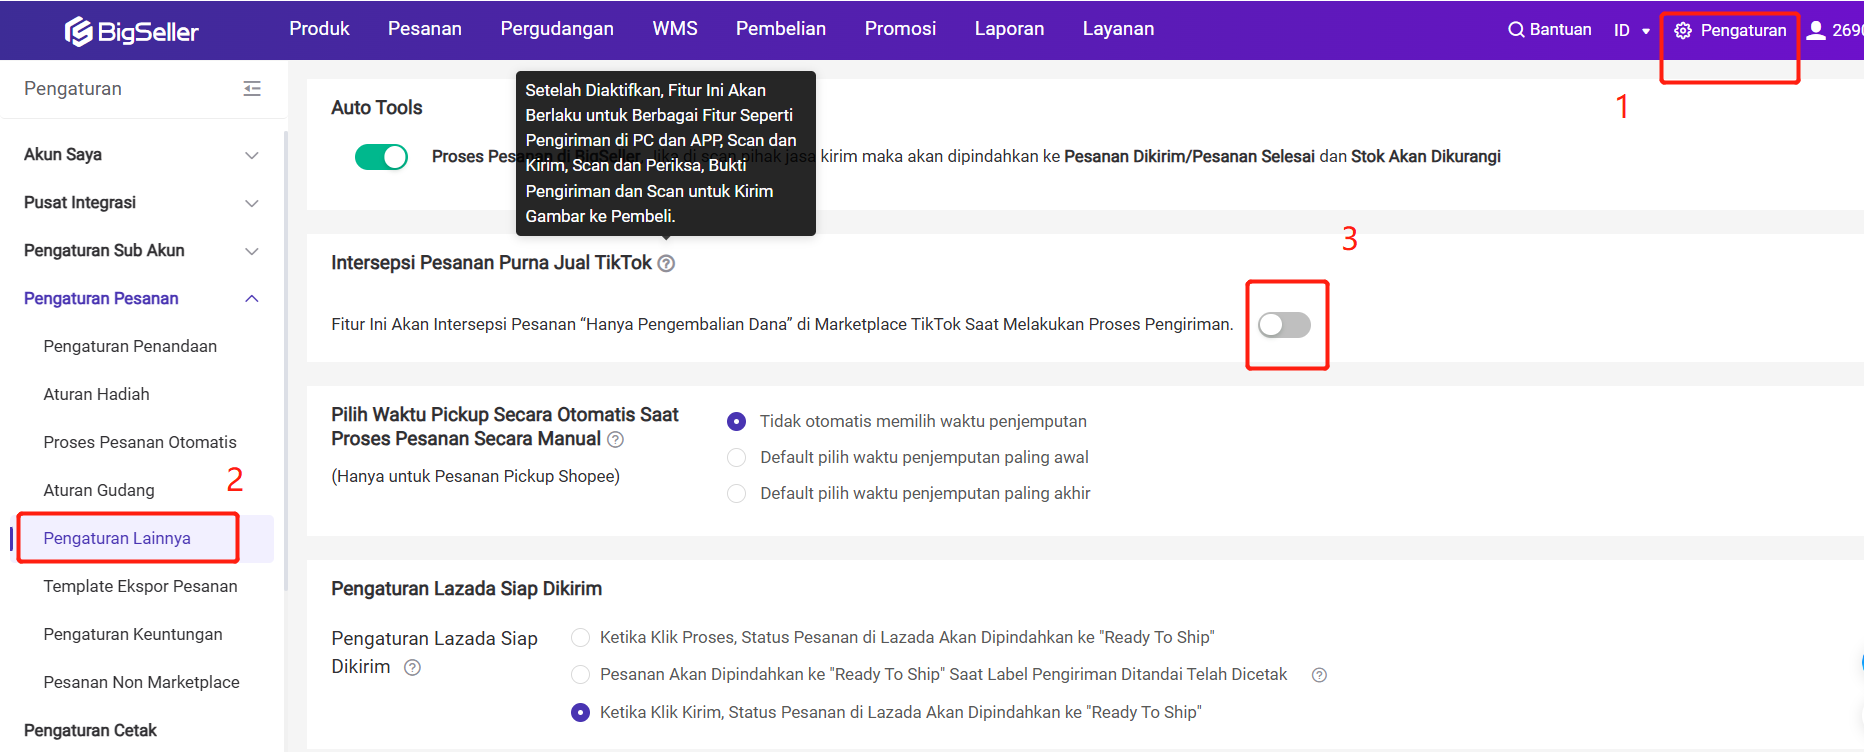This screenshot has height=752, width=1864.
Task: Open Pengaturan Cetak section in sidebar
Action: click(x=90, y=731)
